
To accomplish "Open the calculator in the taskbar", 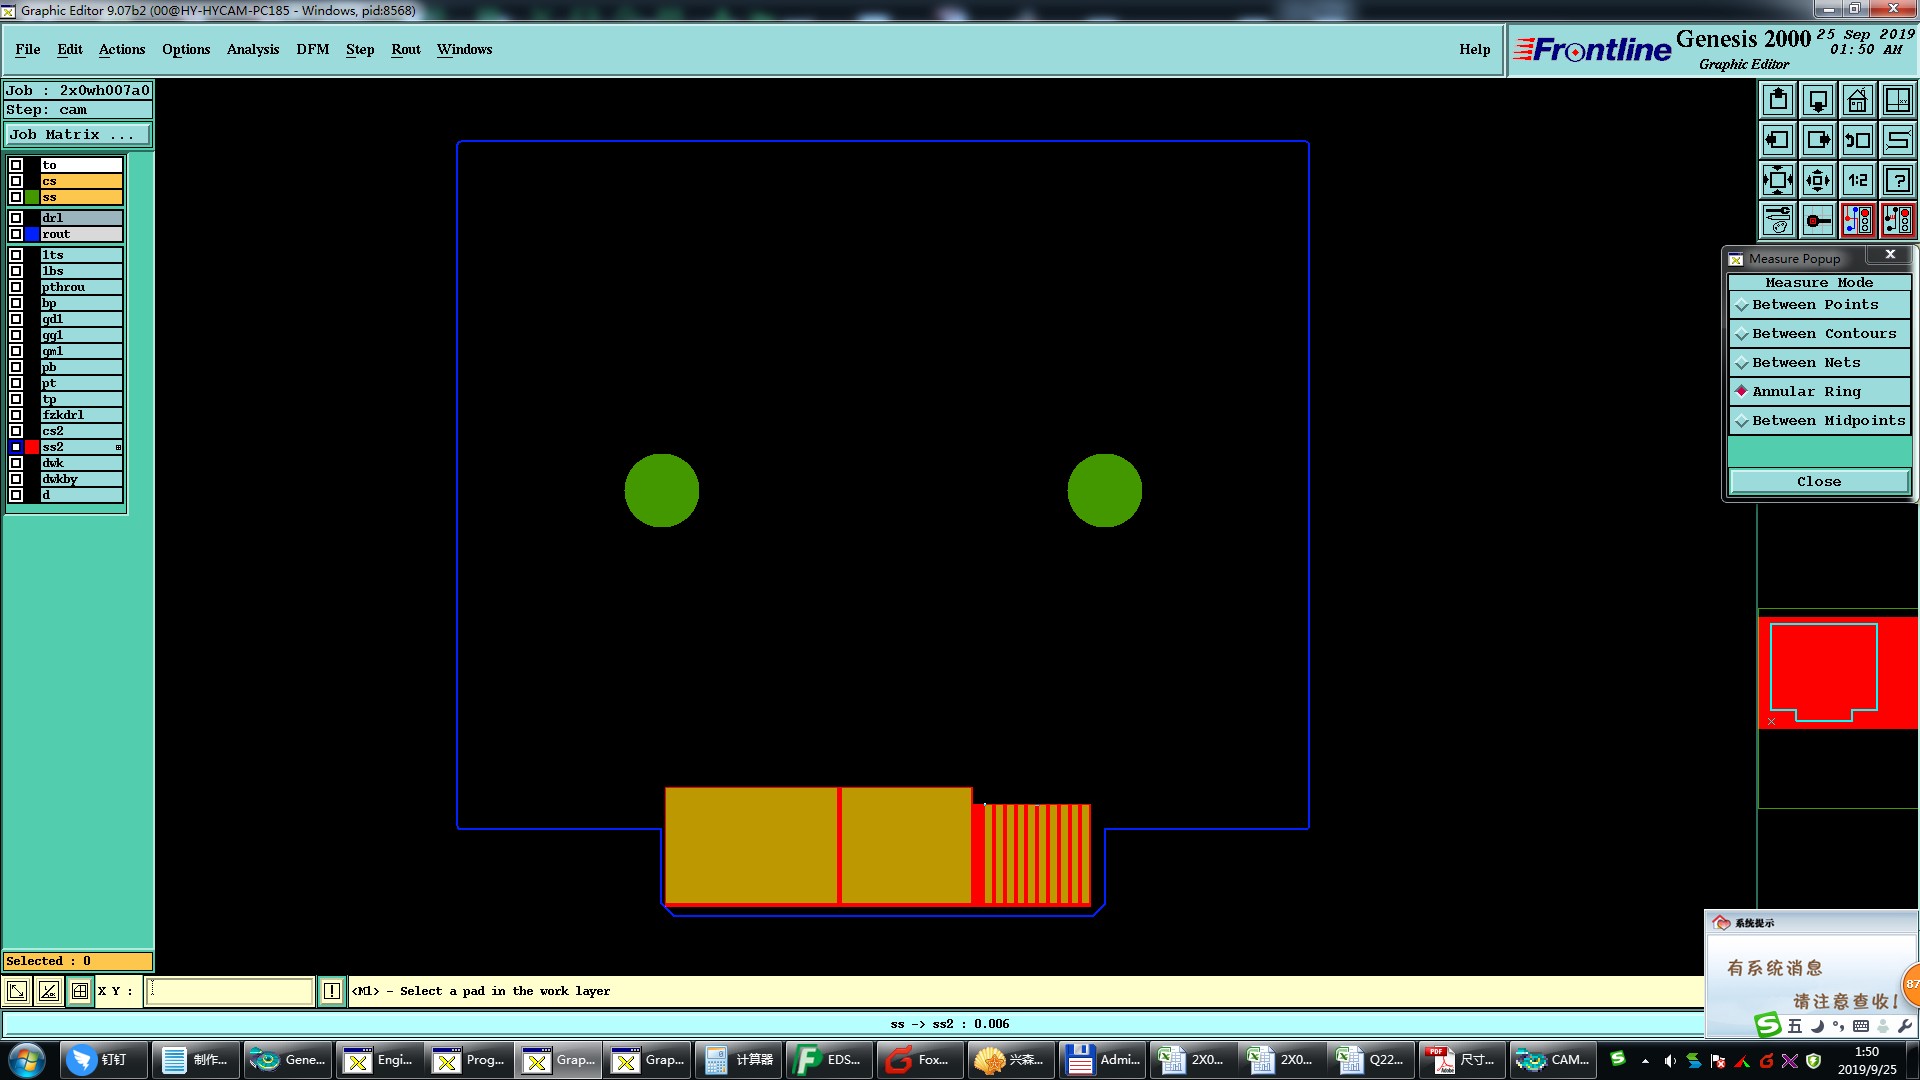I will pos(740,1060).
